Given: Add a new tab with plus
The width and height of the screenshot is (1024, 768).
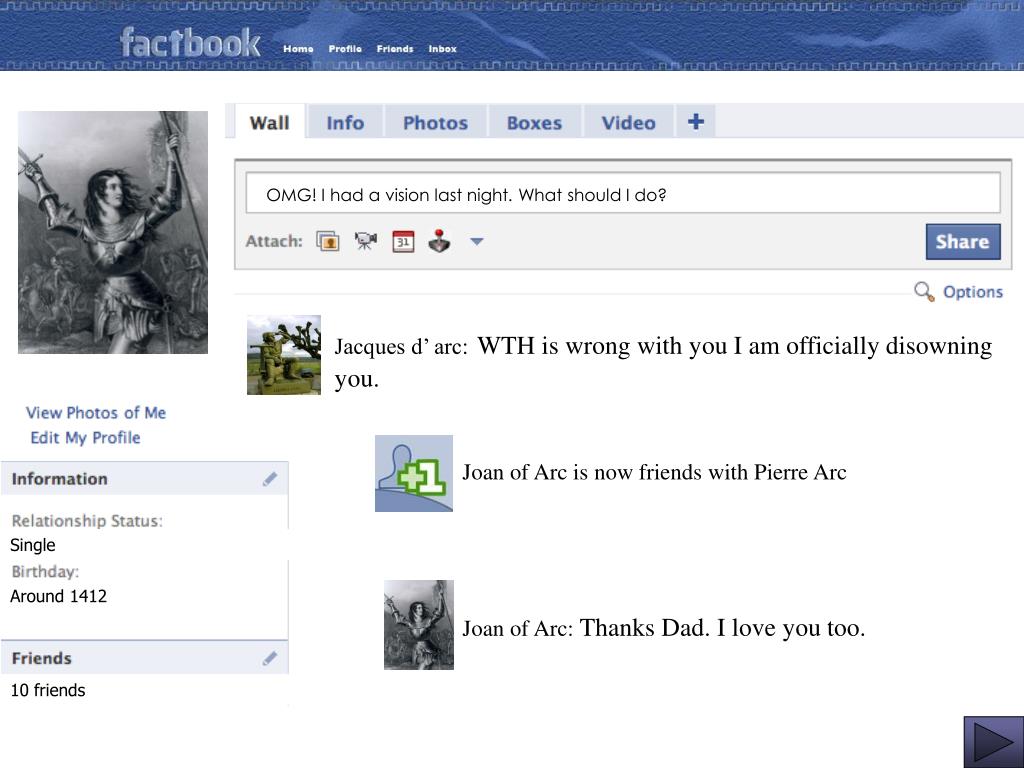Looking at the screenshot, I should click(696, 121).
